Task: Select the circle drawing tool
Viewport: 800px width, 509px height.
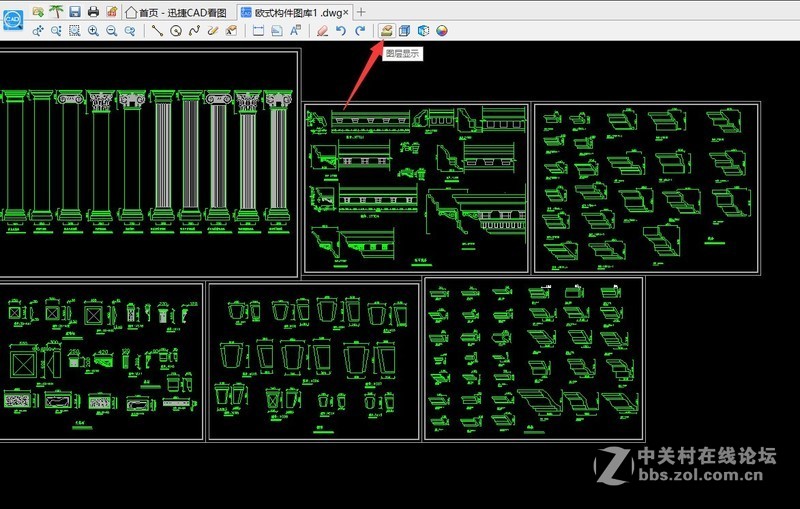Action: pos(176,31)
